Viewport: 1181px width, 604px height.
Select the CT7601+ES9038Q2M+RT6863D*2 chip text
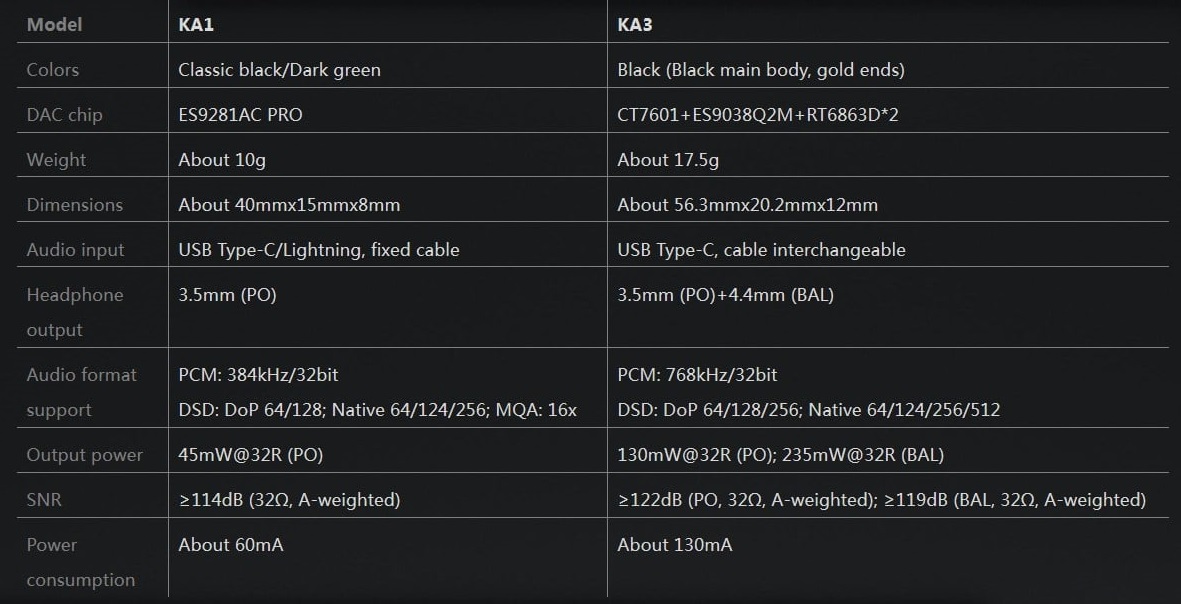click(x=758, y=115)
